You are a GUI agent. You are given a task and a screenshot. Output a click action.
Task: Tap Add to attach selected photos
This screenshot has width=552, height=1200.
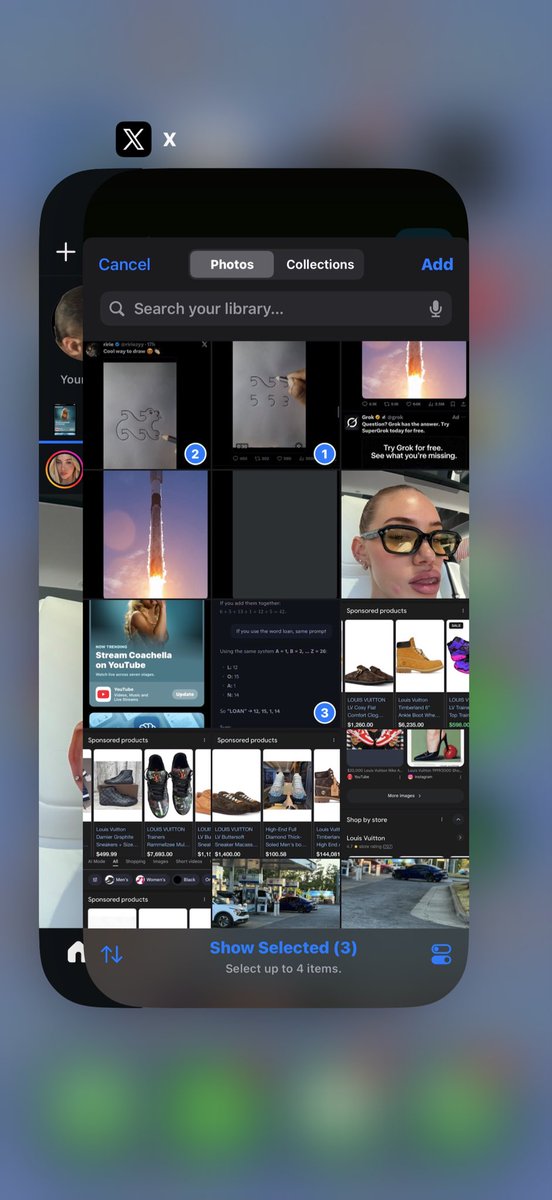(437, 264)
